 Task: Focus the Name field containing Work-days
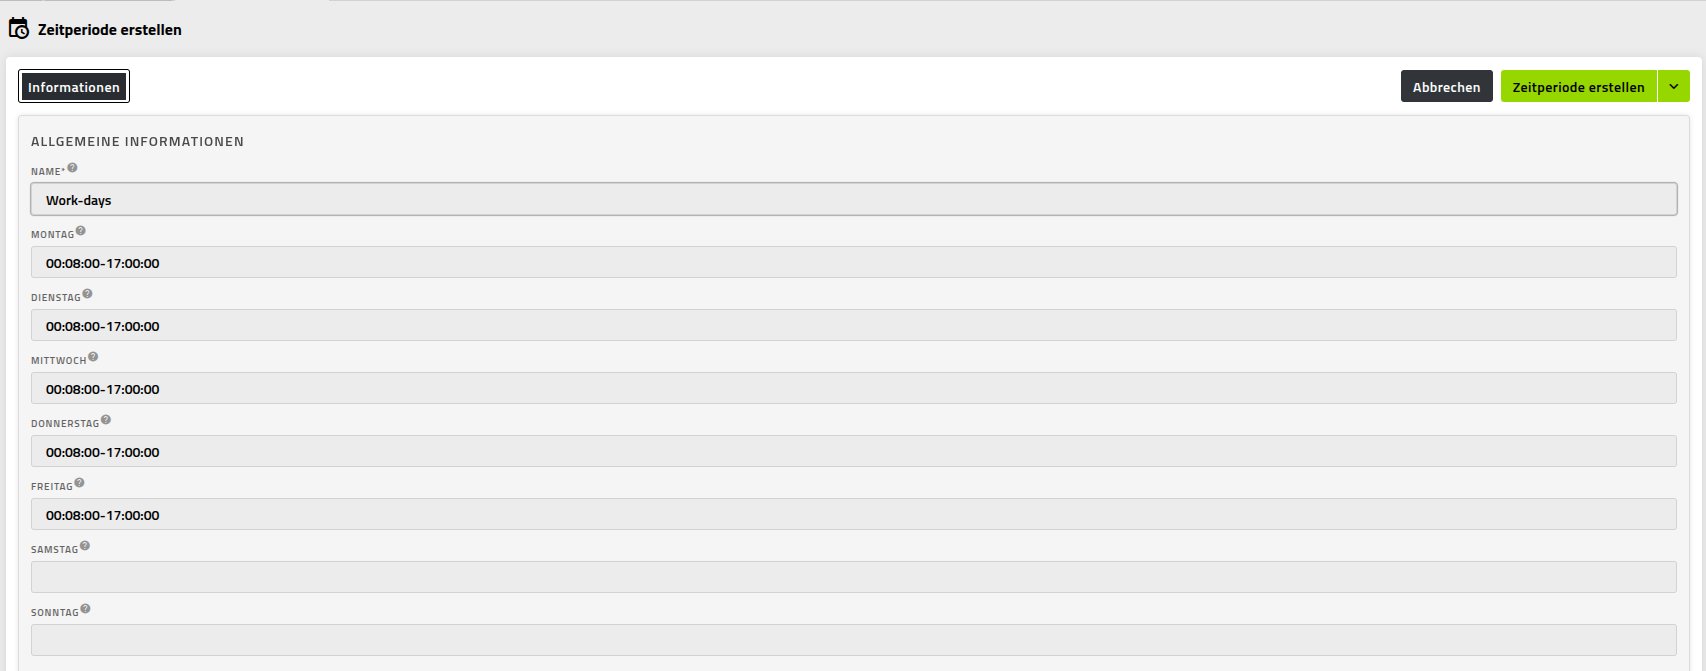tap(853, 200)
